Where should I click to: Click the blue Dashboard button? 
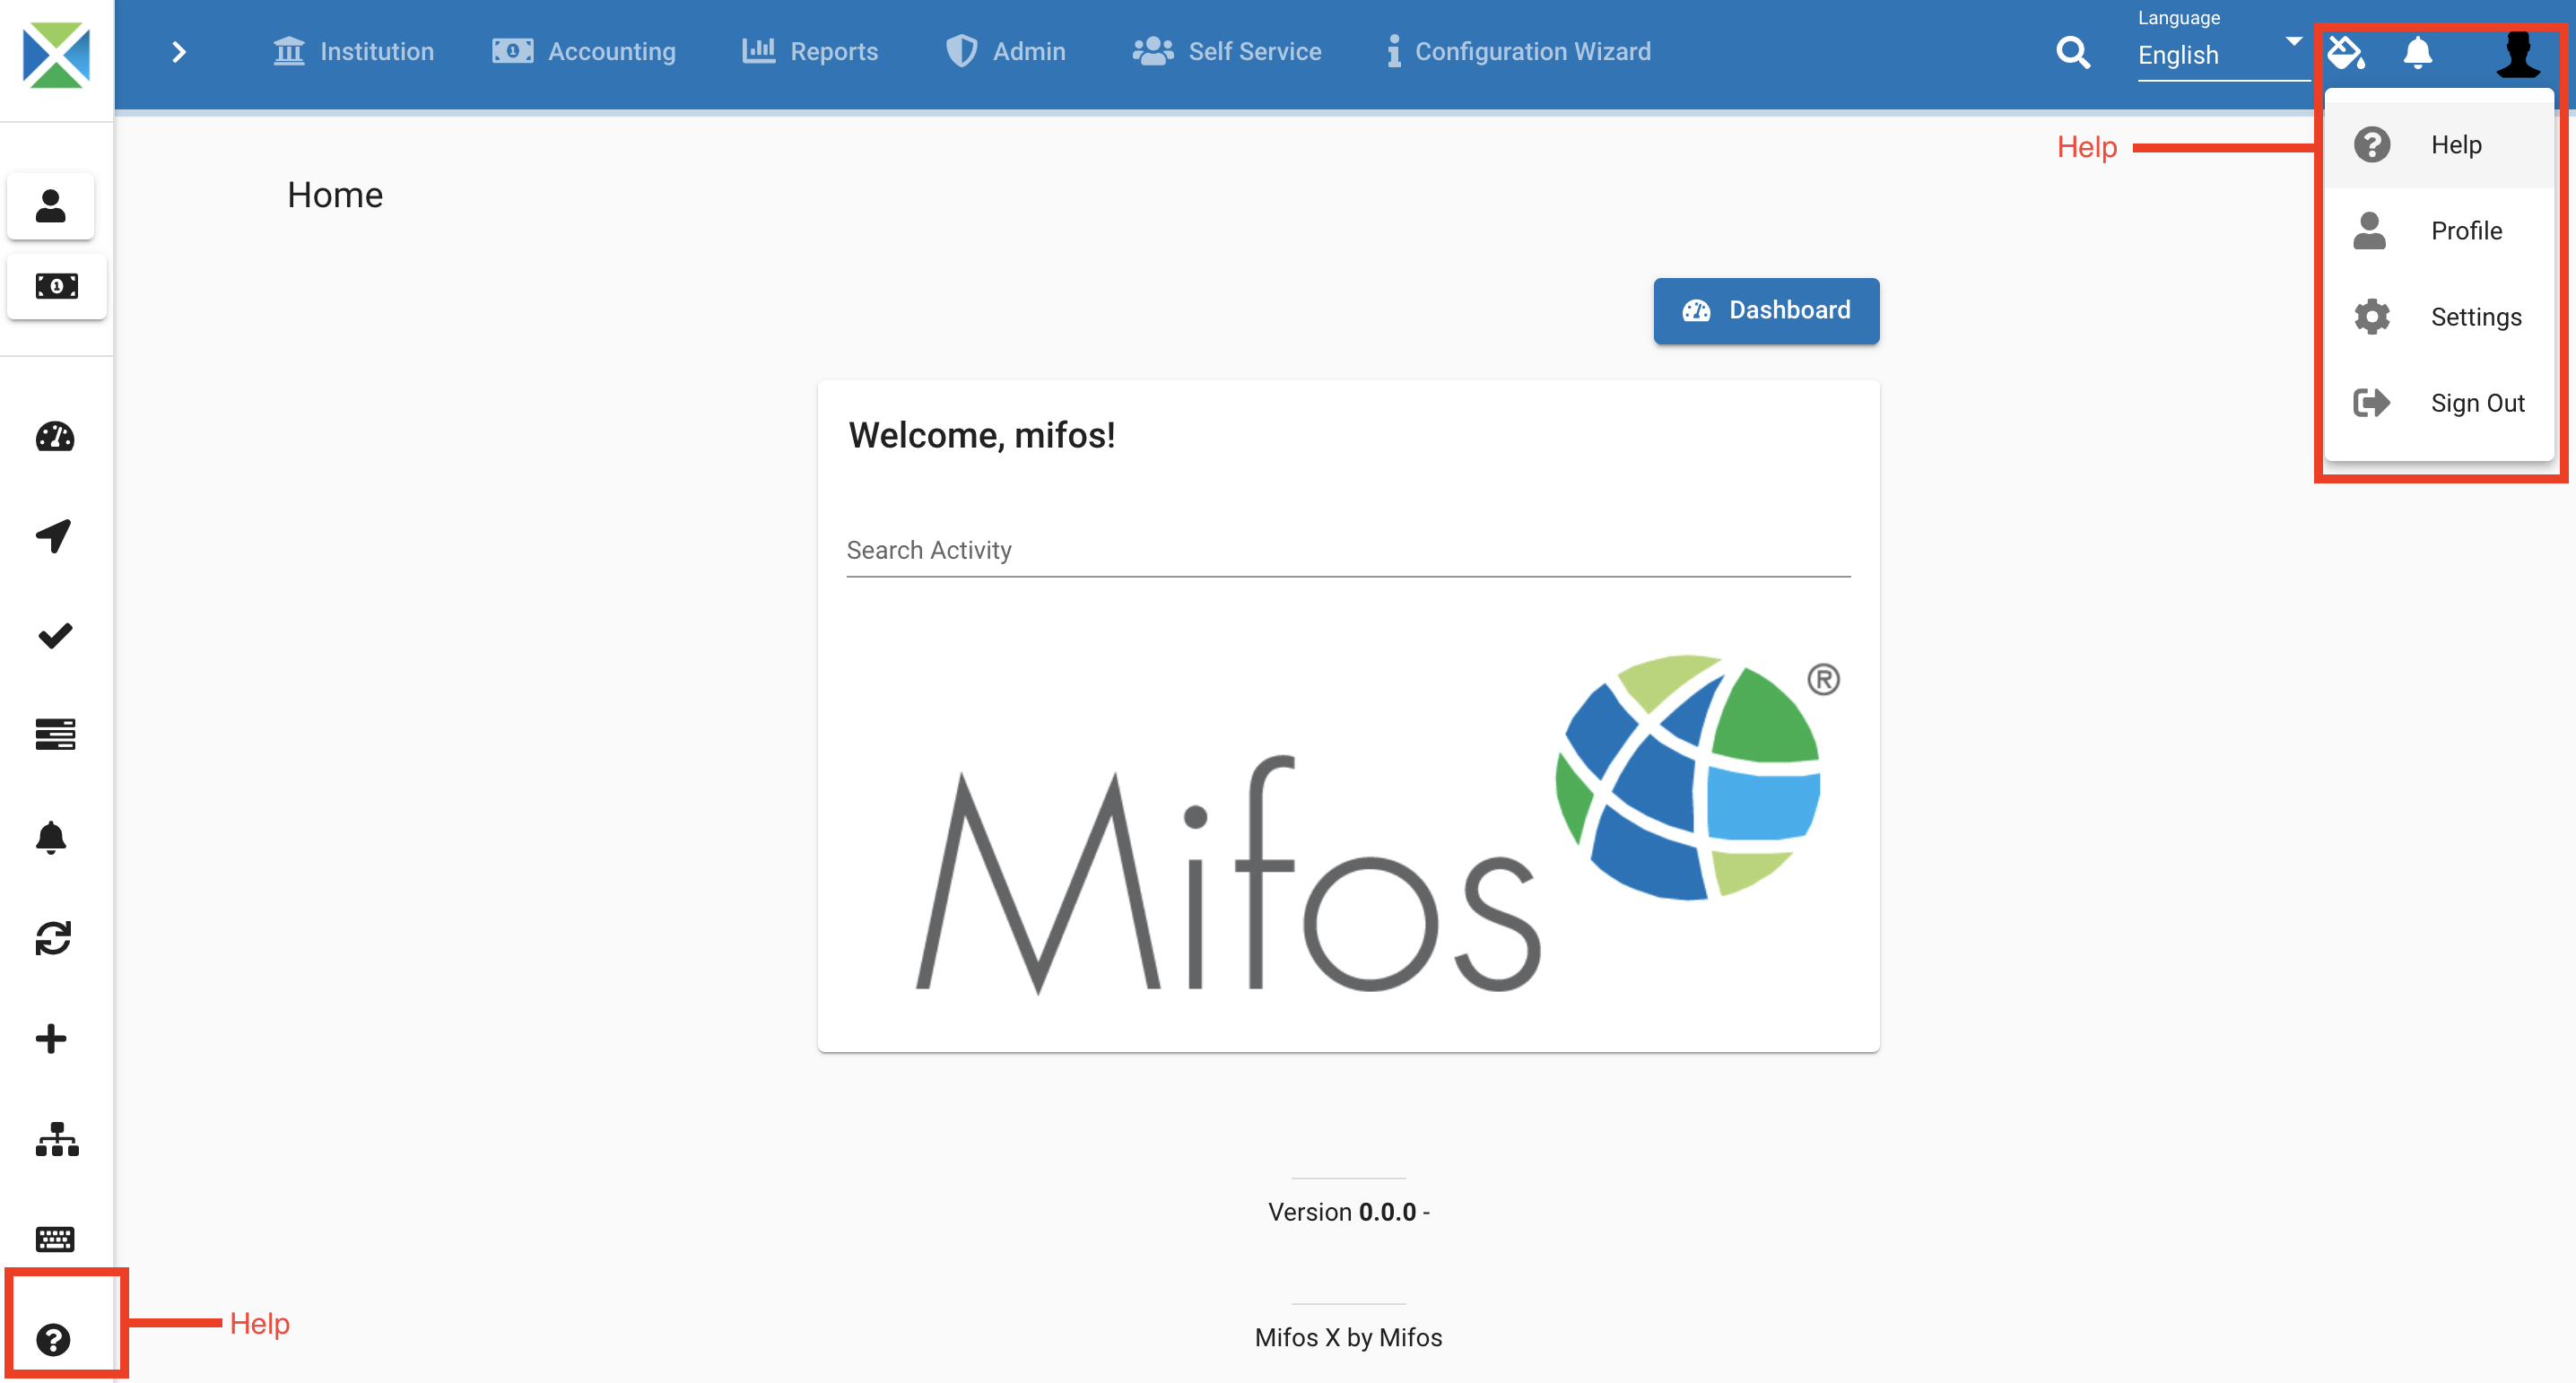tap(1766, 311)
